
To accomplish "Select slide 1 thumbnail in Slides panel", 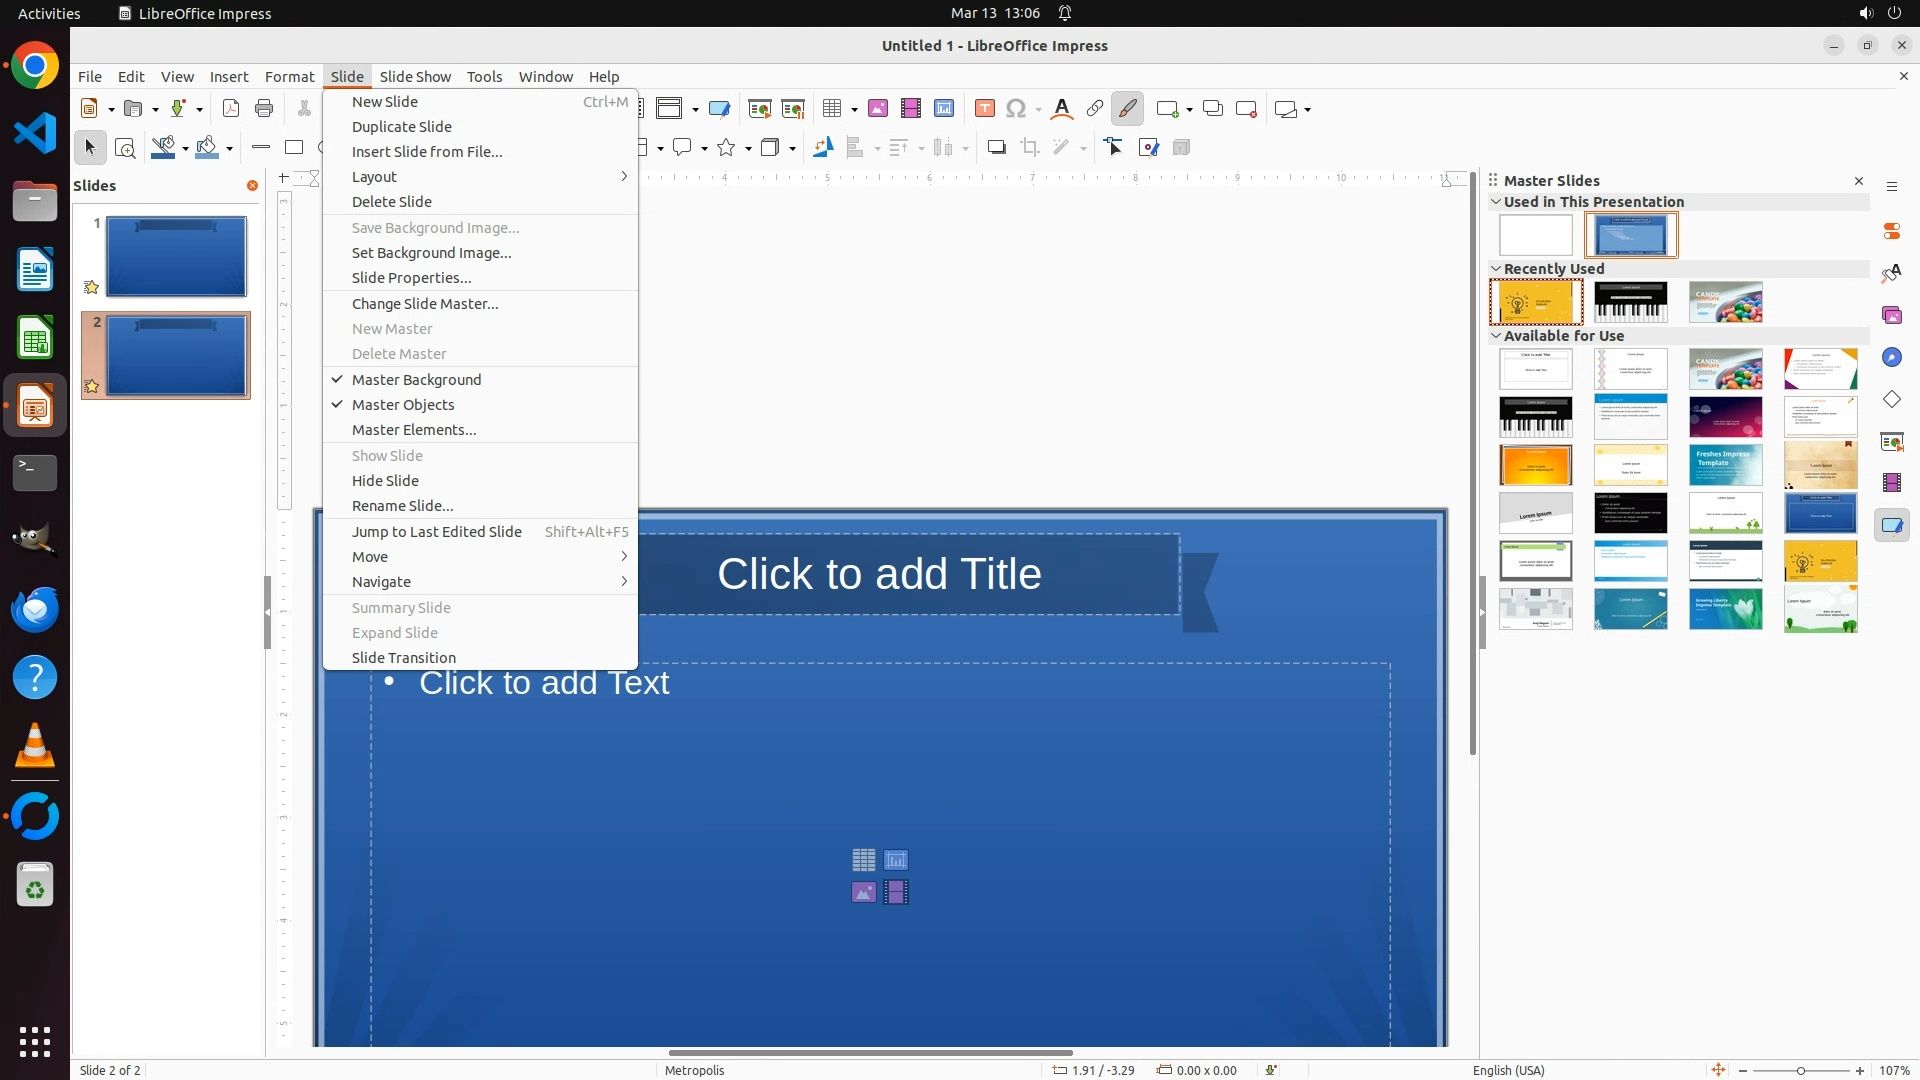I will pos(176,256).
